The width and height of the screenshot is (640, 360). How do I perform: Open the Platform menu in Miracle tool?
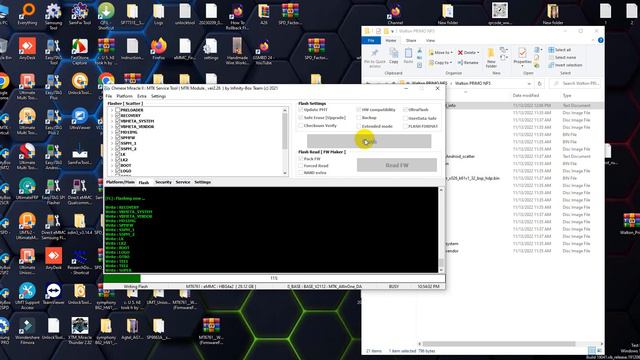[x=124, y=96]
